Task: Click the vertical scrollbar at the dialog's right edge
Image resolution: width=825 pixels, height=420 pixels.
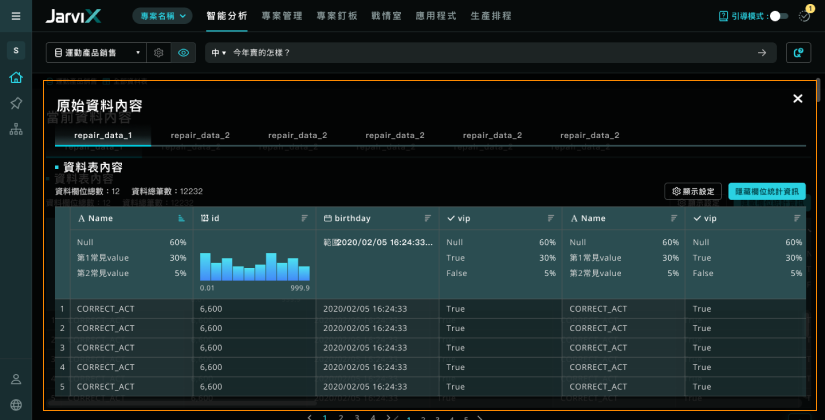Action: (818, 91)
